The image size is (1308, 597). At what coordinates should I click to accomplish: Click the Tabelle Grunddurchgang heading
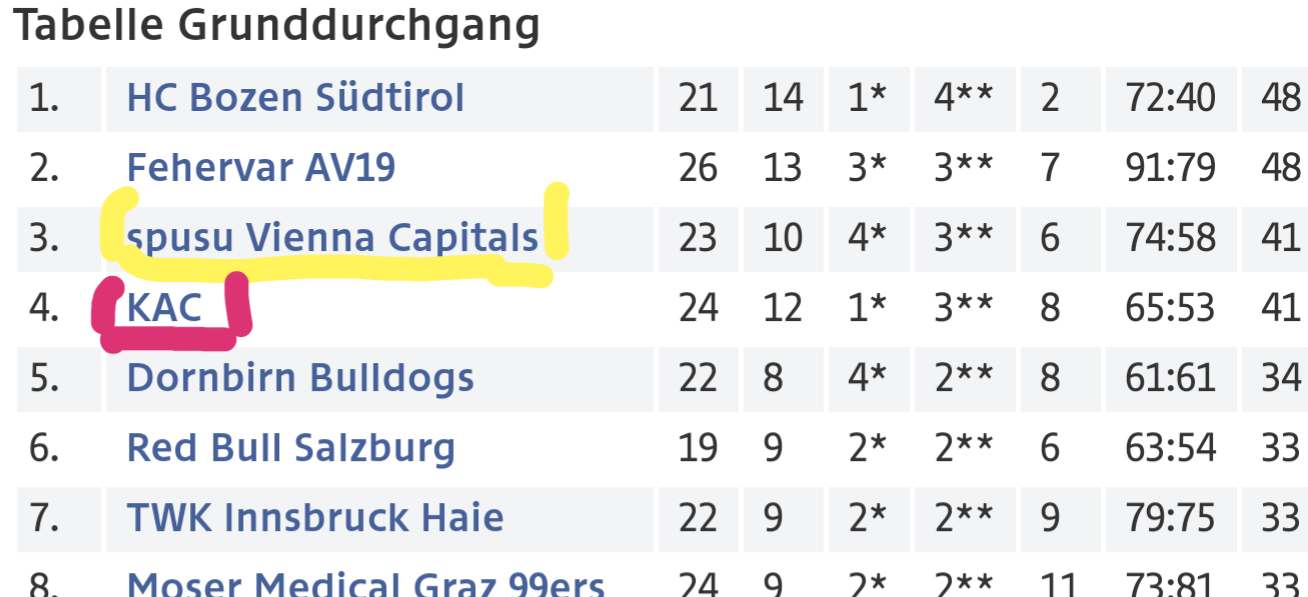pyautogui.click(x=276, y=26)
